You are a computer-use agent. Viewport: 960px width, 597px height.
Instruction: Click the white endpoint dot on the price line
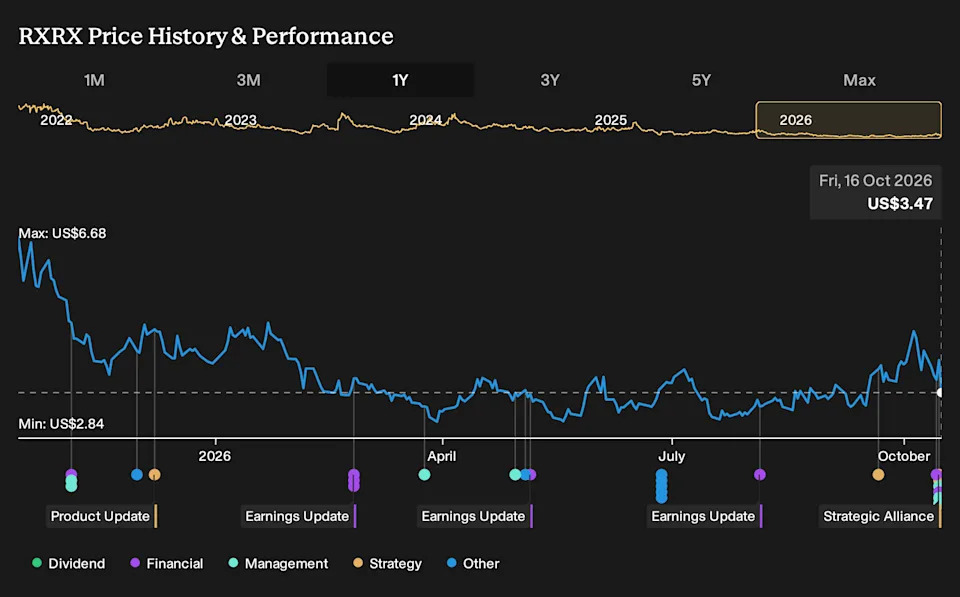tap(940, 392)
